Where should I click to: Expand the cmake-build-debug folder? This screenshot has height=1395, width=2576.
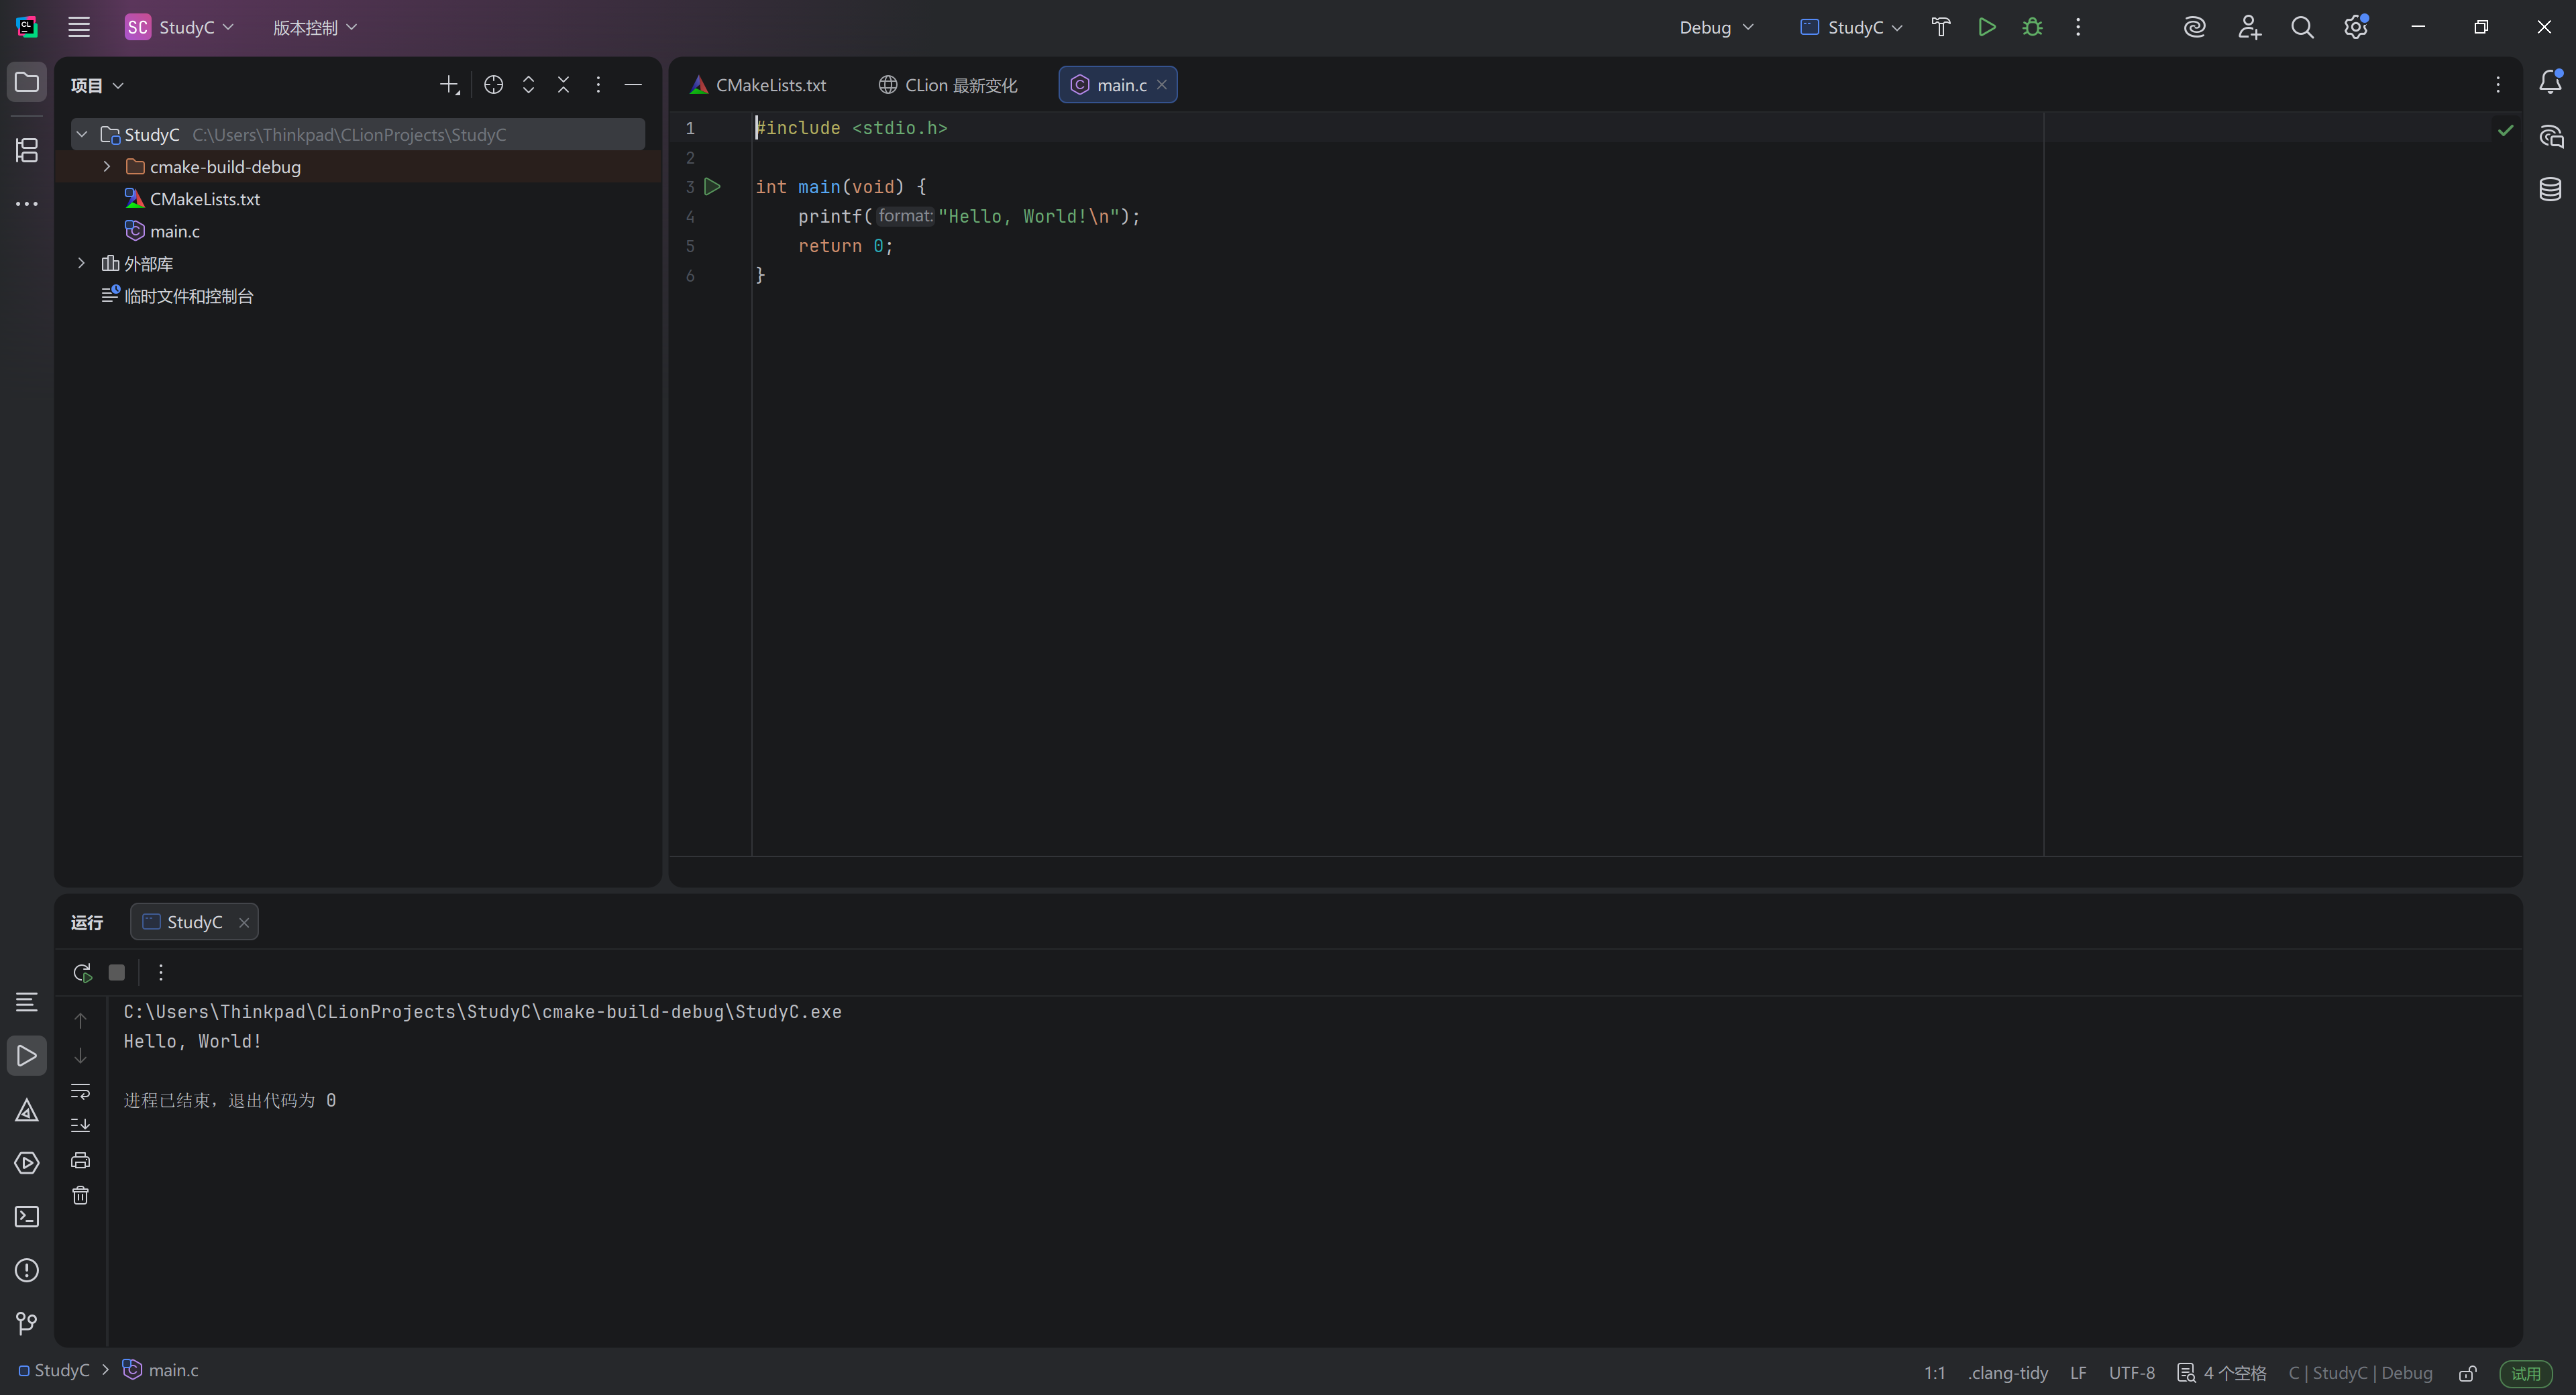click(107, 167)
